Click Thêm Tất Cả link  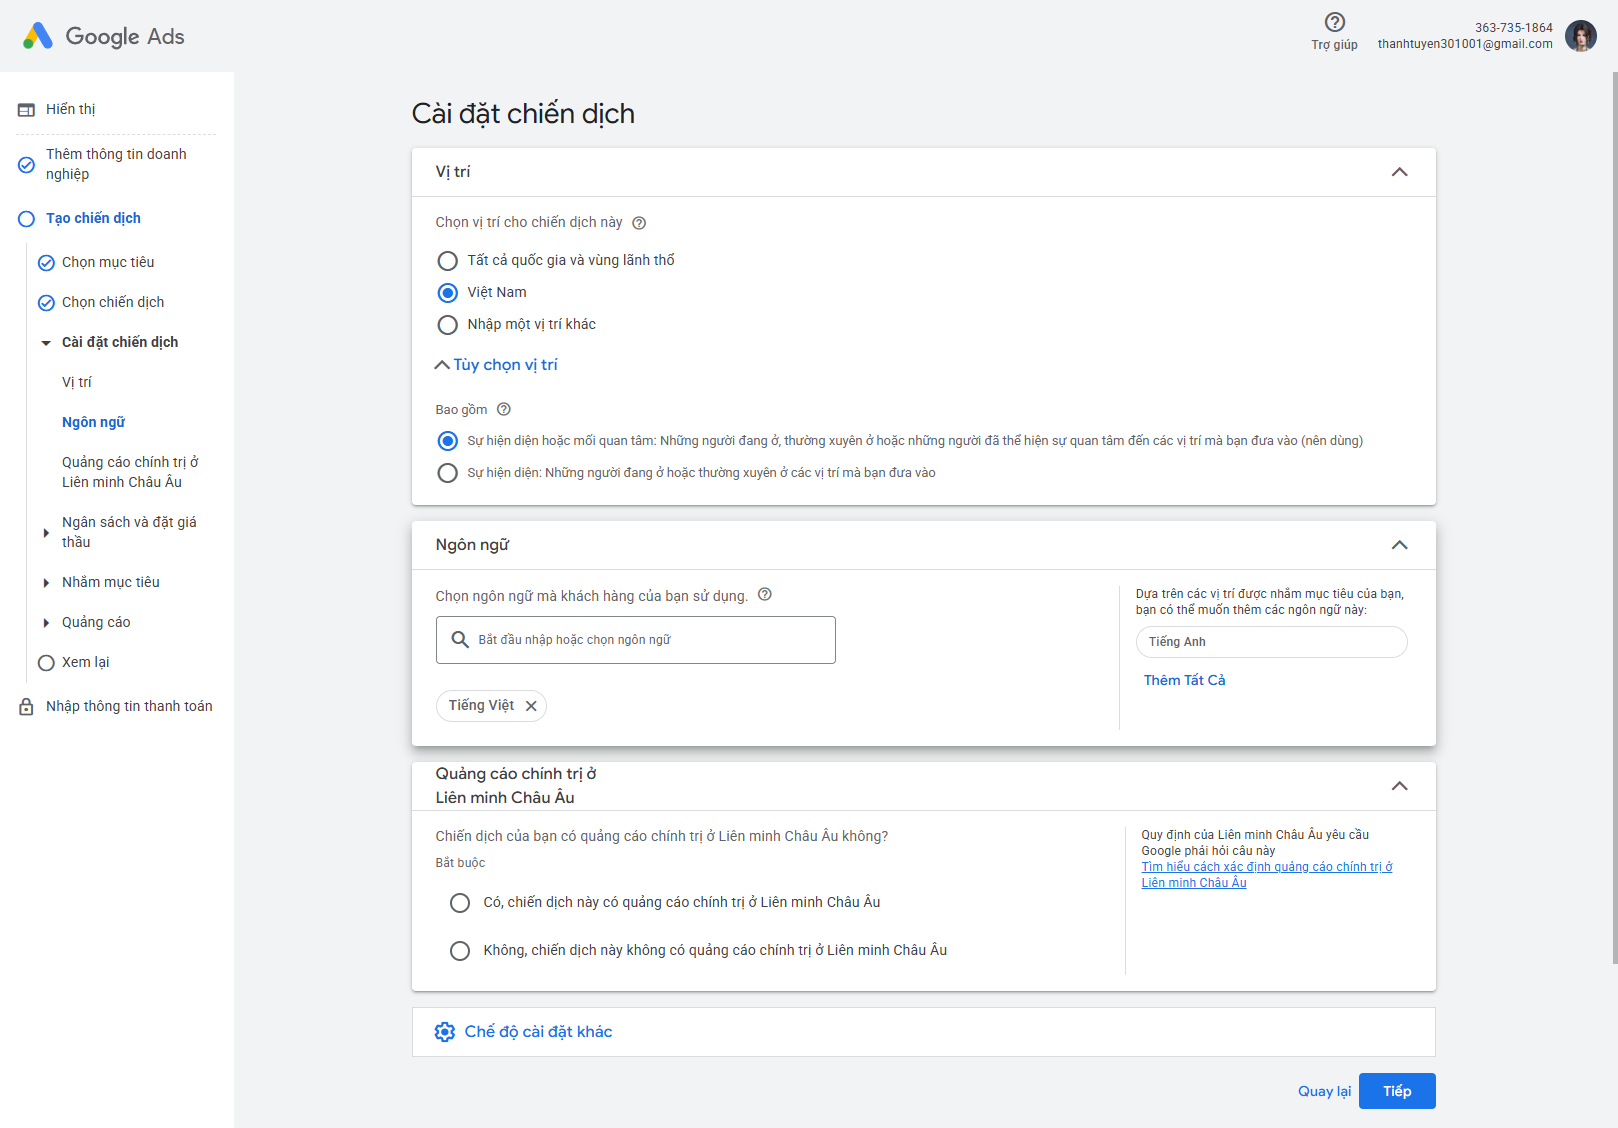coord(1185,680)
